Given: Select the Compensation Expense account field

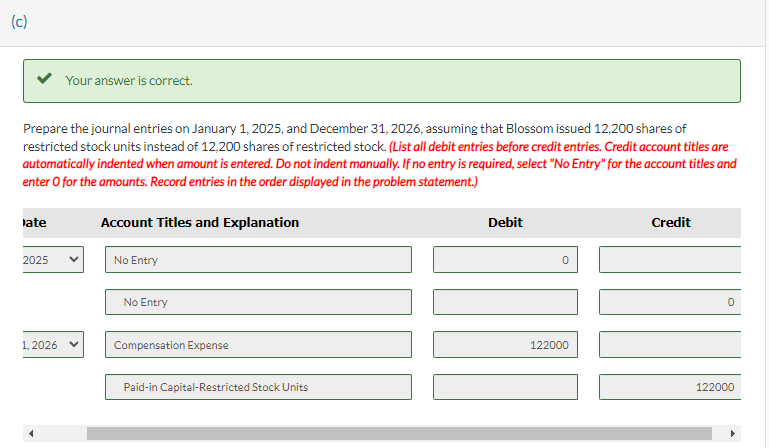Looking at the screenshot, I should [258, 345].
